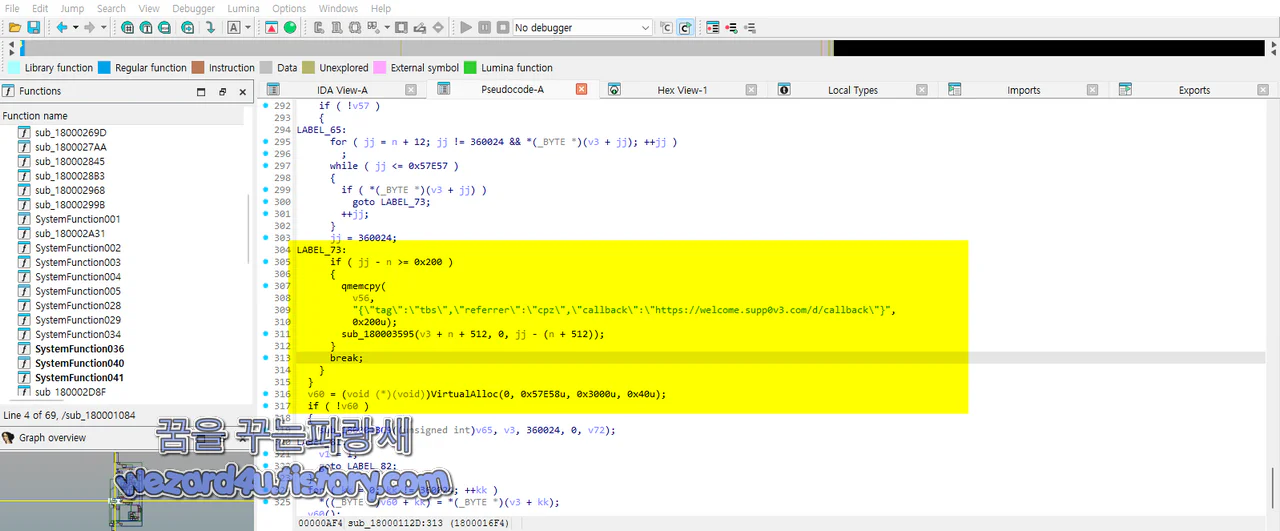
Task: Click the Lumina function green swatch
Action: coord(470,68)
